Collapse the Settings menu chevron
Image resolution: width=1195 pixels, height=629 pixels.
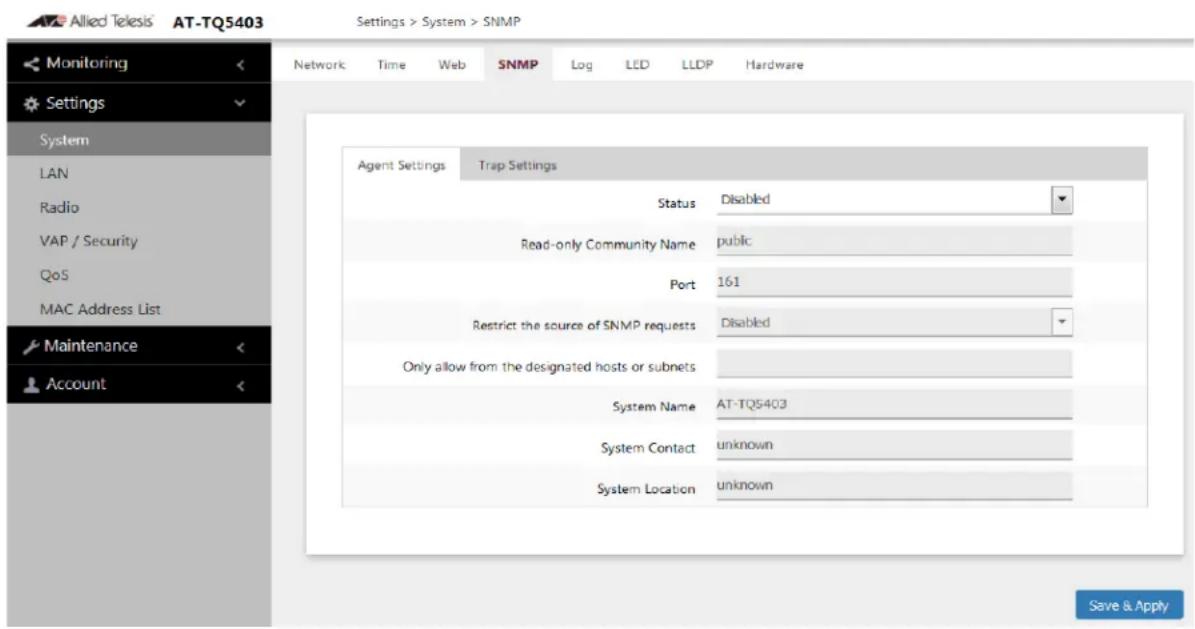(240, 103)
